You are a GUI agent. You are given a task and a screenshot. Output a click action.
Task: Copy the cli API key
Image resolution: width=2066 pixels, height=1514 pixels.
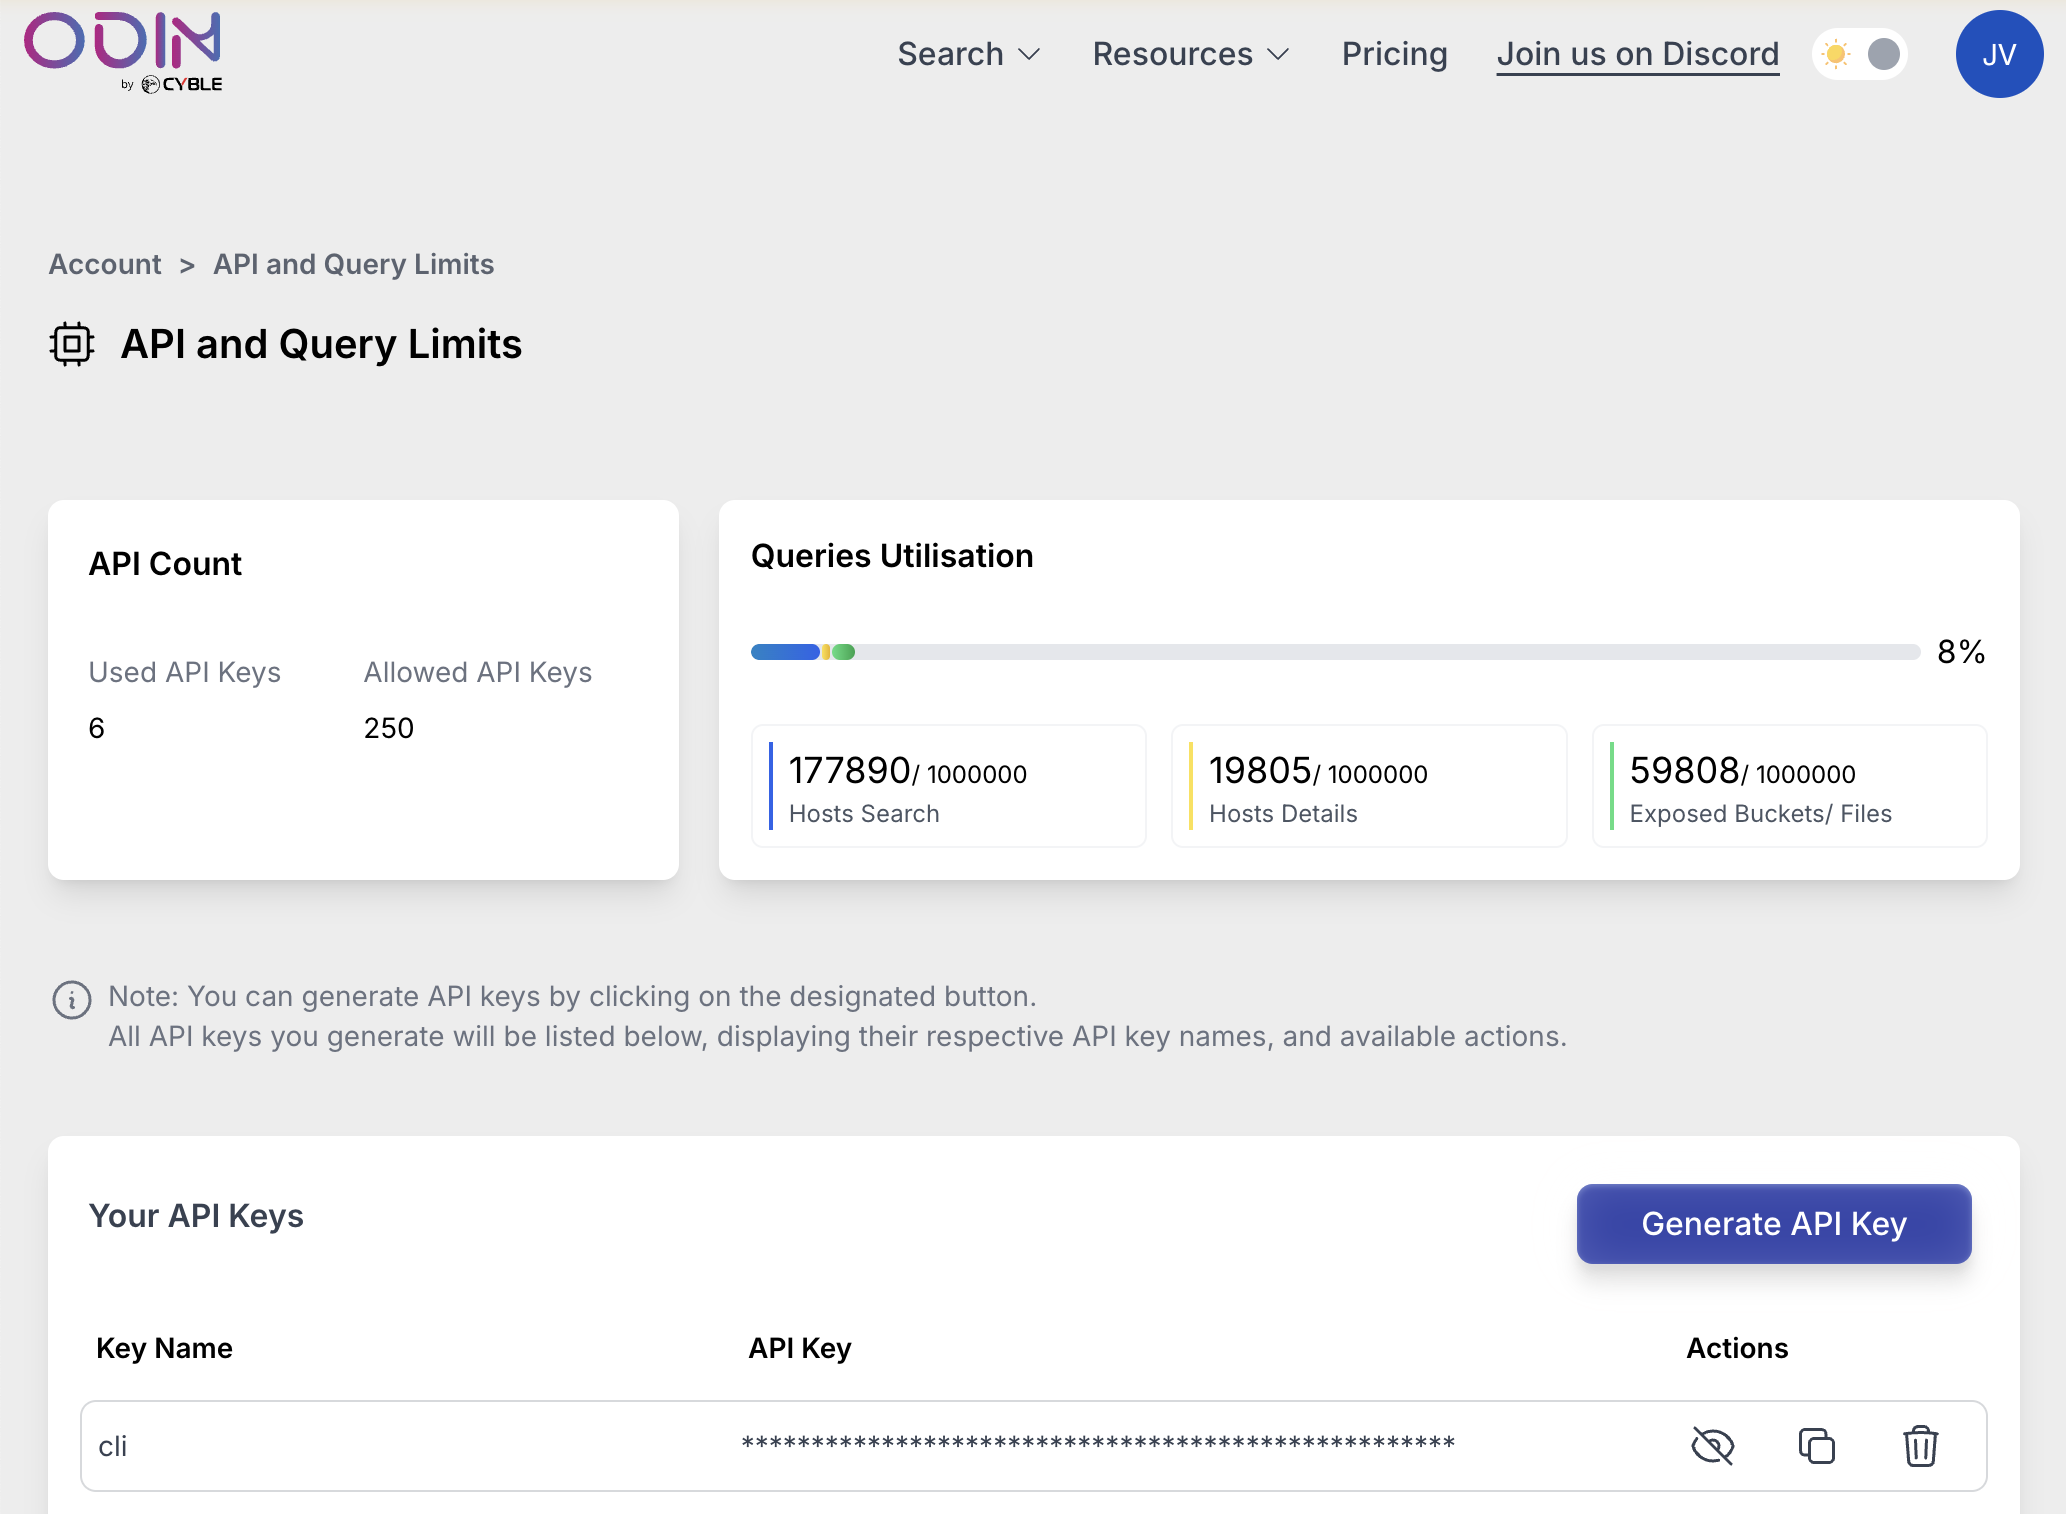(x=1816, y=1446)
